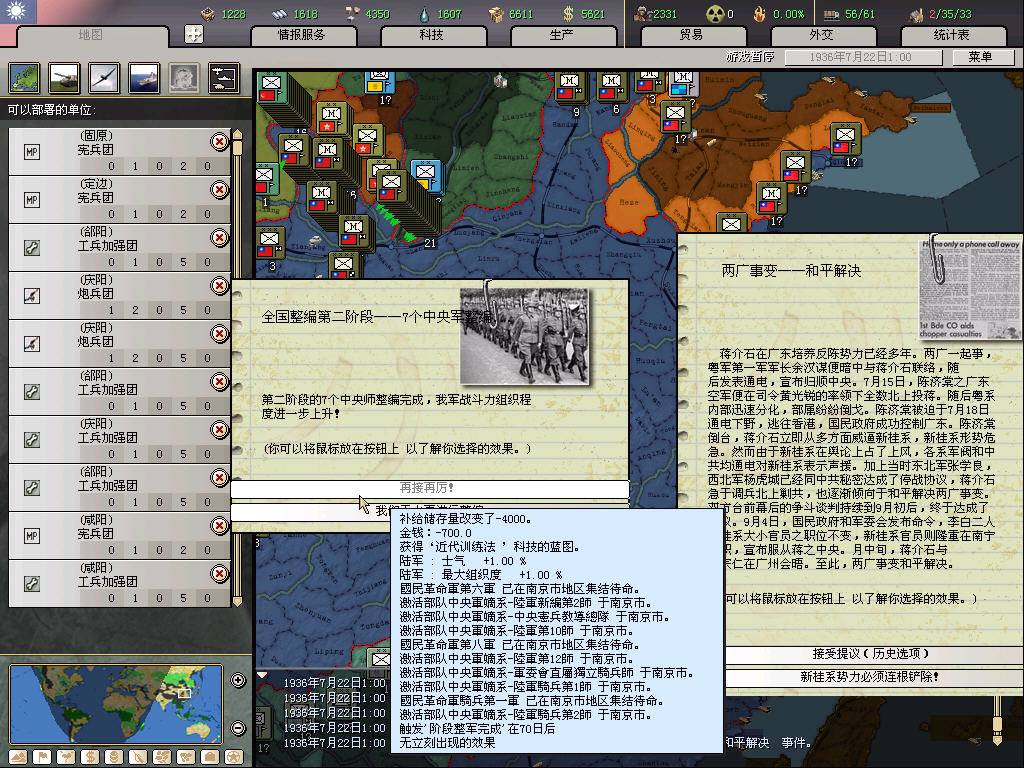Screen dimensions: 1024x768
Task: Click the 菜单 menu button
Action: pos(979,58)
